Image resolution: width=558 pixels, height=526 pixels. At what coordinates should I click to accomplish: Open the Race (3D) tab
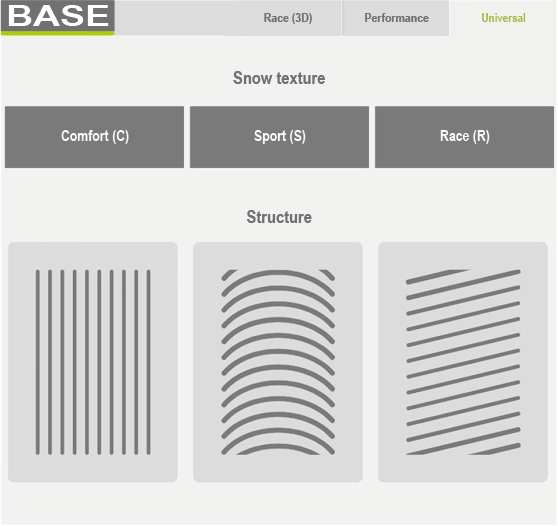(x=288, y=18)
